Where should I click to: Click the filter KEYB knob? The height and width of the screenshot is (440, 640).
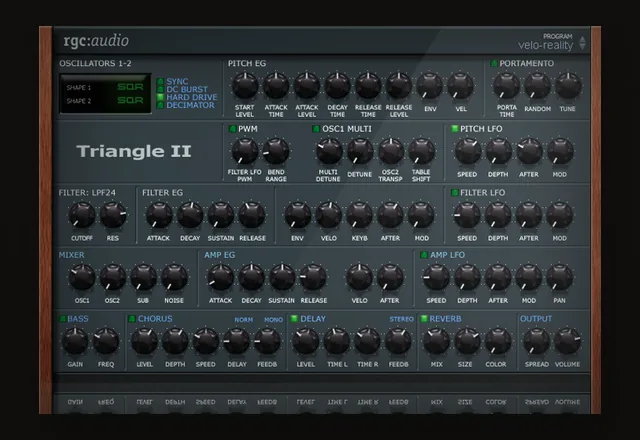360,215
